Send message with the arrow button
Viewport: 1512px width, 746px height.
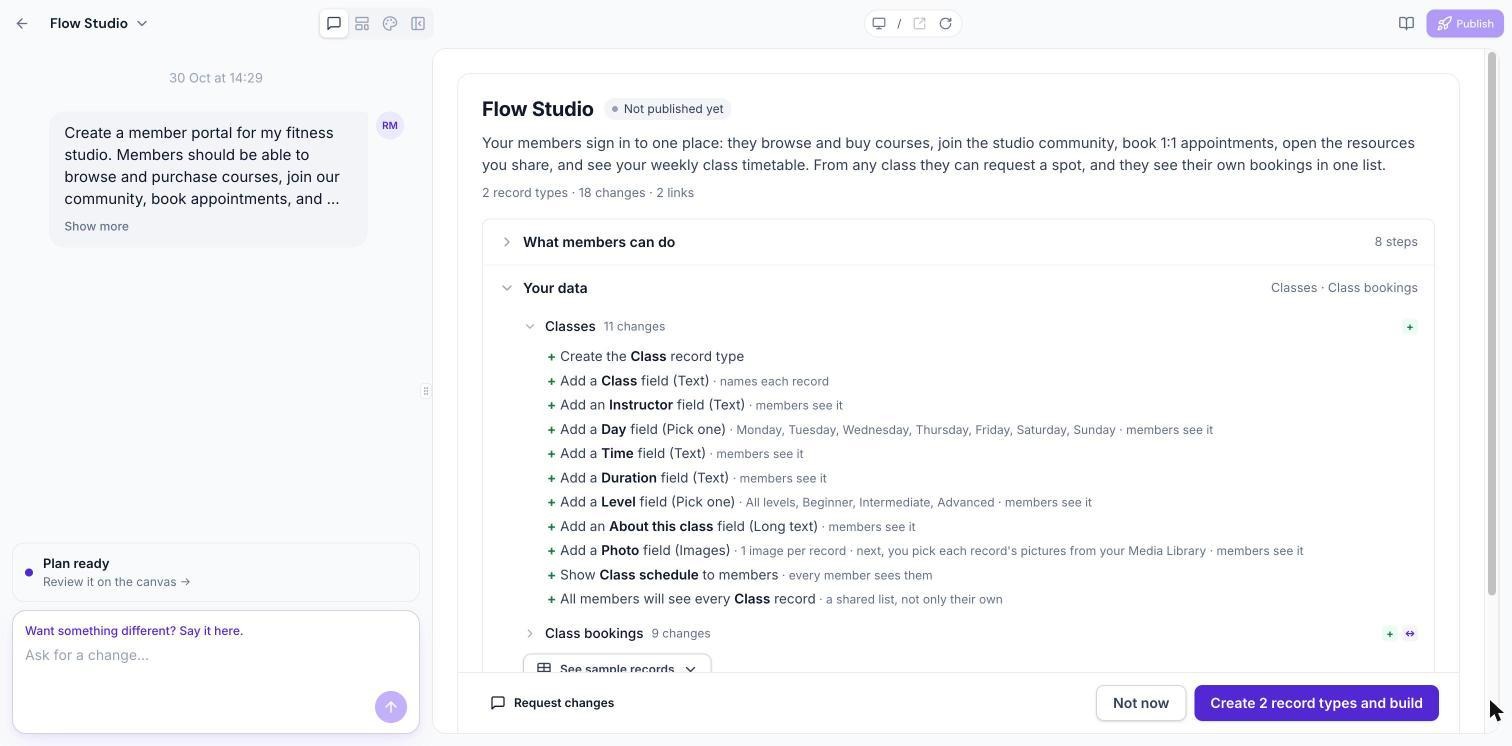point(391,707)
